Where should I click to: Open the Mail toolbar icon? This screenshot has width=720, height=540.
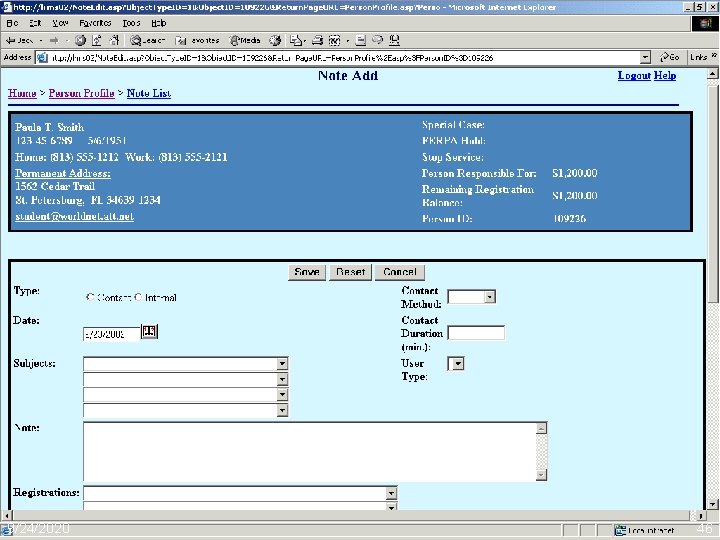(297, 40)
